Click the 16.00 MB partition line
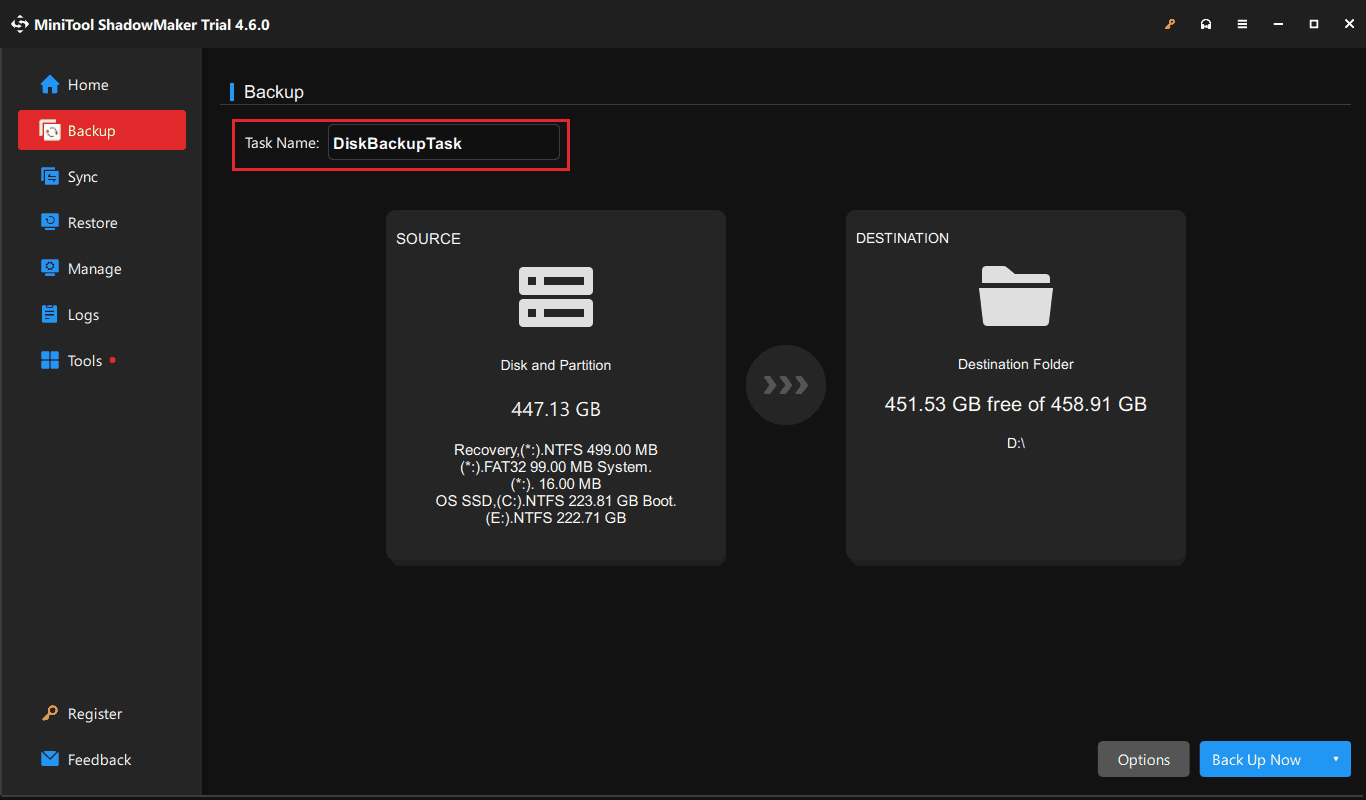This screenshot has height=800, width=1366. [x=556, y=484]
